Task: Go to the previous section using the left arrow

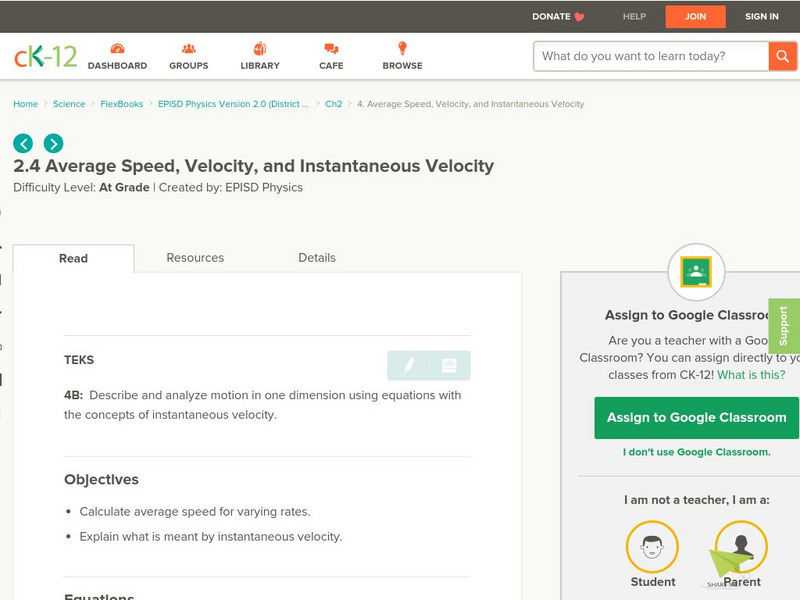Action: click(21, 143)
